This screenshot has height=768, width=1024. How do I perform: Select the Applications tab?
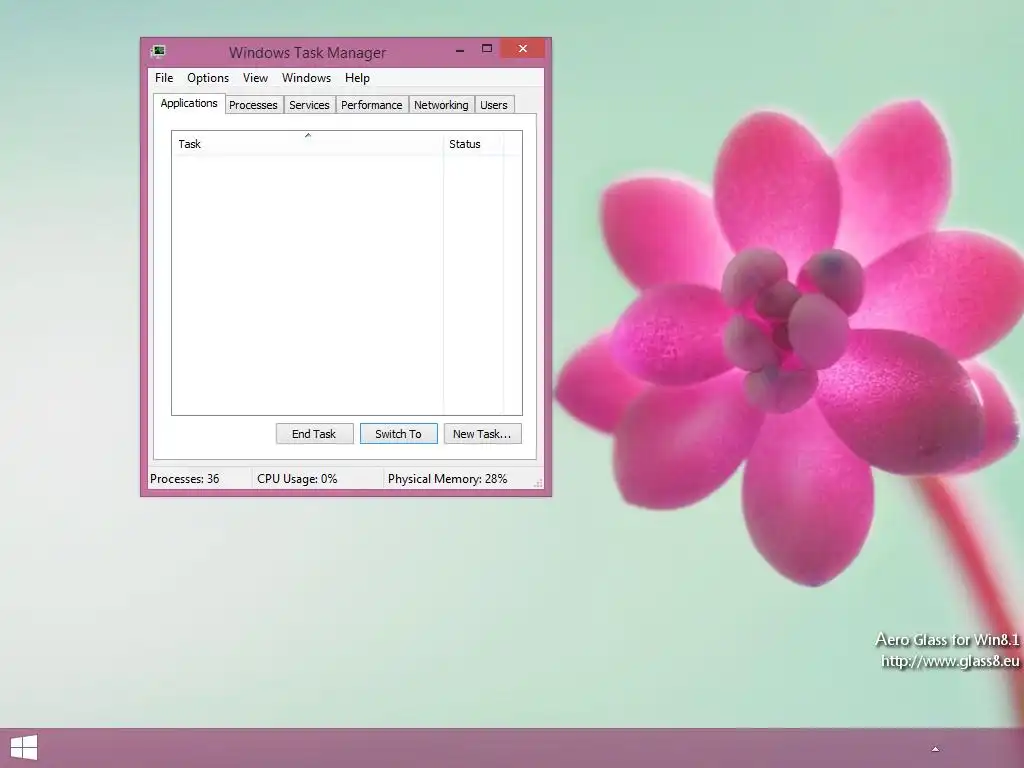tap(189, 103)
